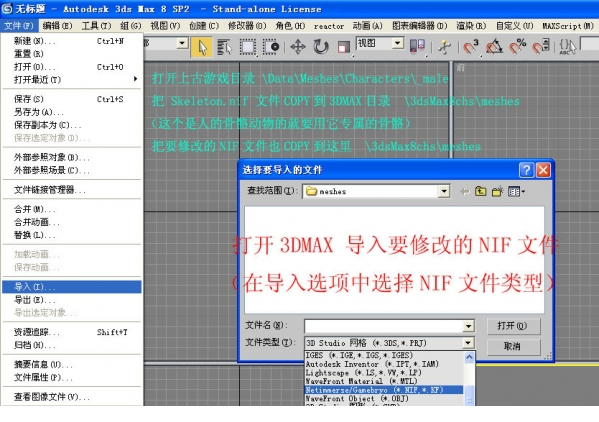
Task: Choose 导入(I) menu entry
Action: [x=72, y=286]
